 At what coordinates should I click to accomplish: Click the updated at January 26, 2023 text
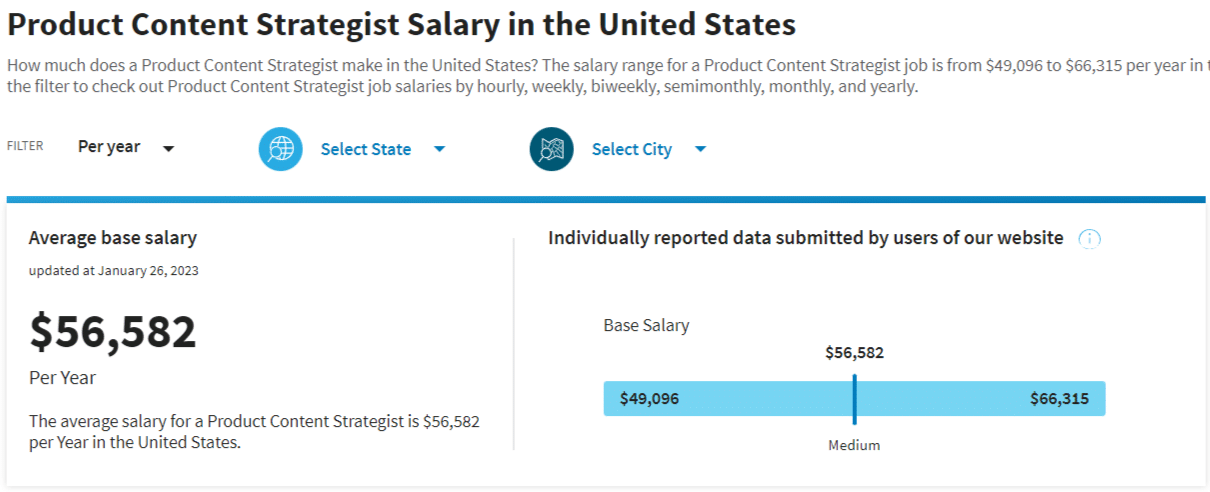click(113, 270)
